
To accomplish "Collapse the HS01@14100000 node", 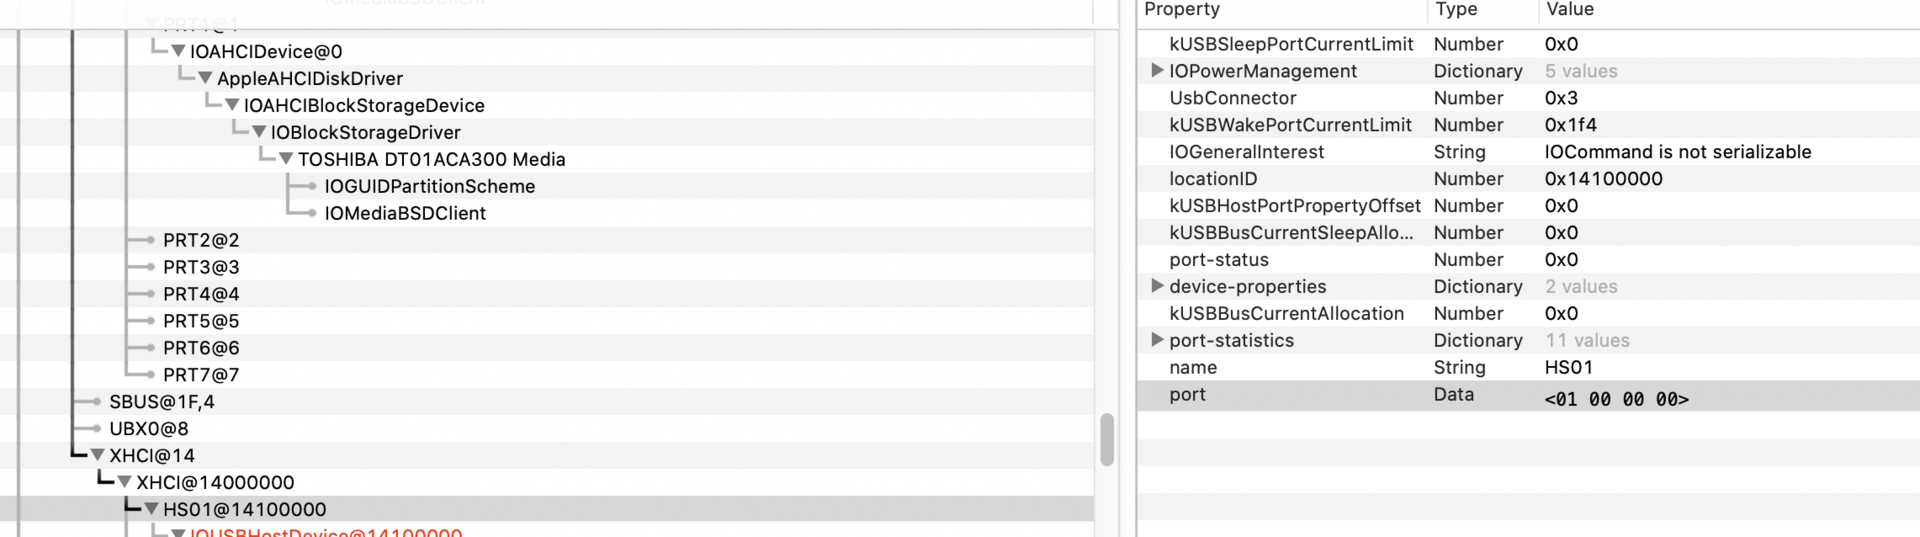I will (152, 509).
